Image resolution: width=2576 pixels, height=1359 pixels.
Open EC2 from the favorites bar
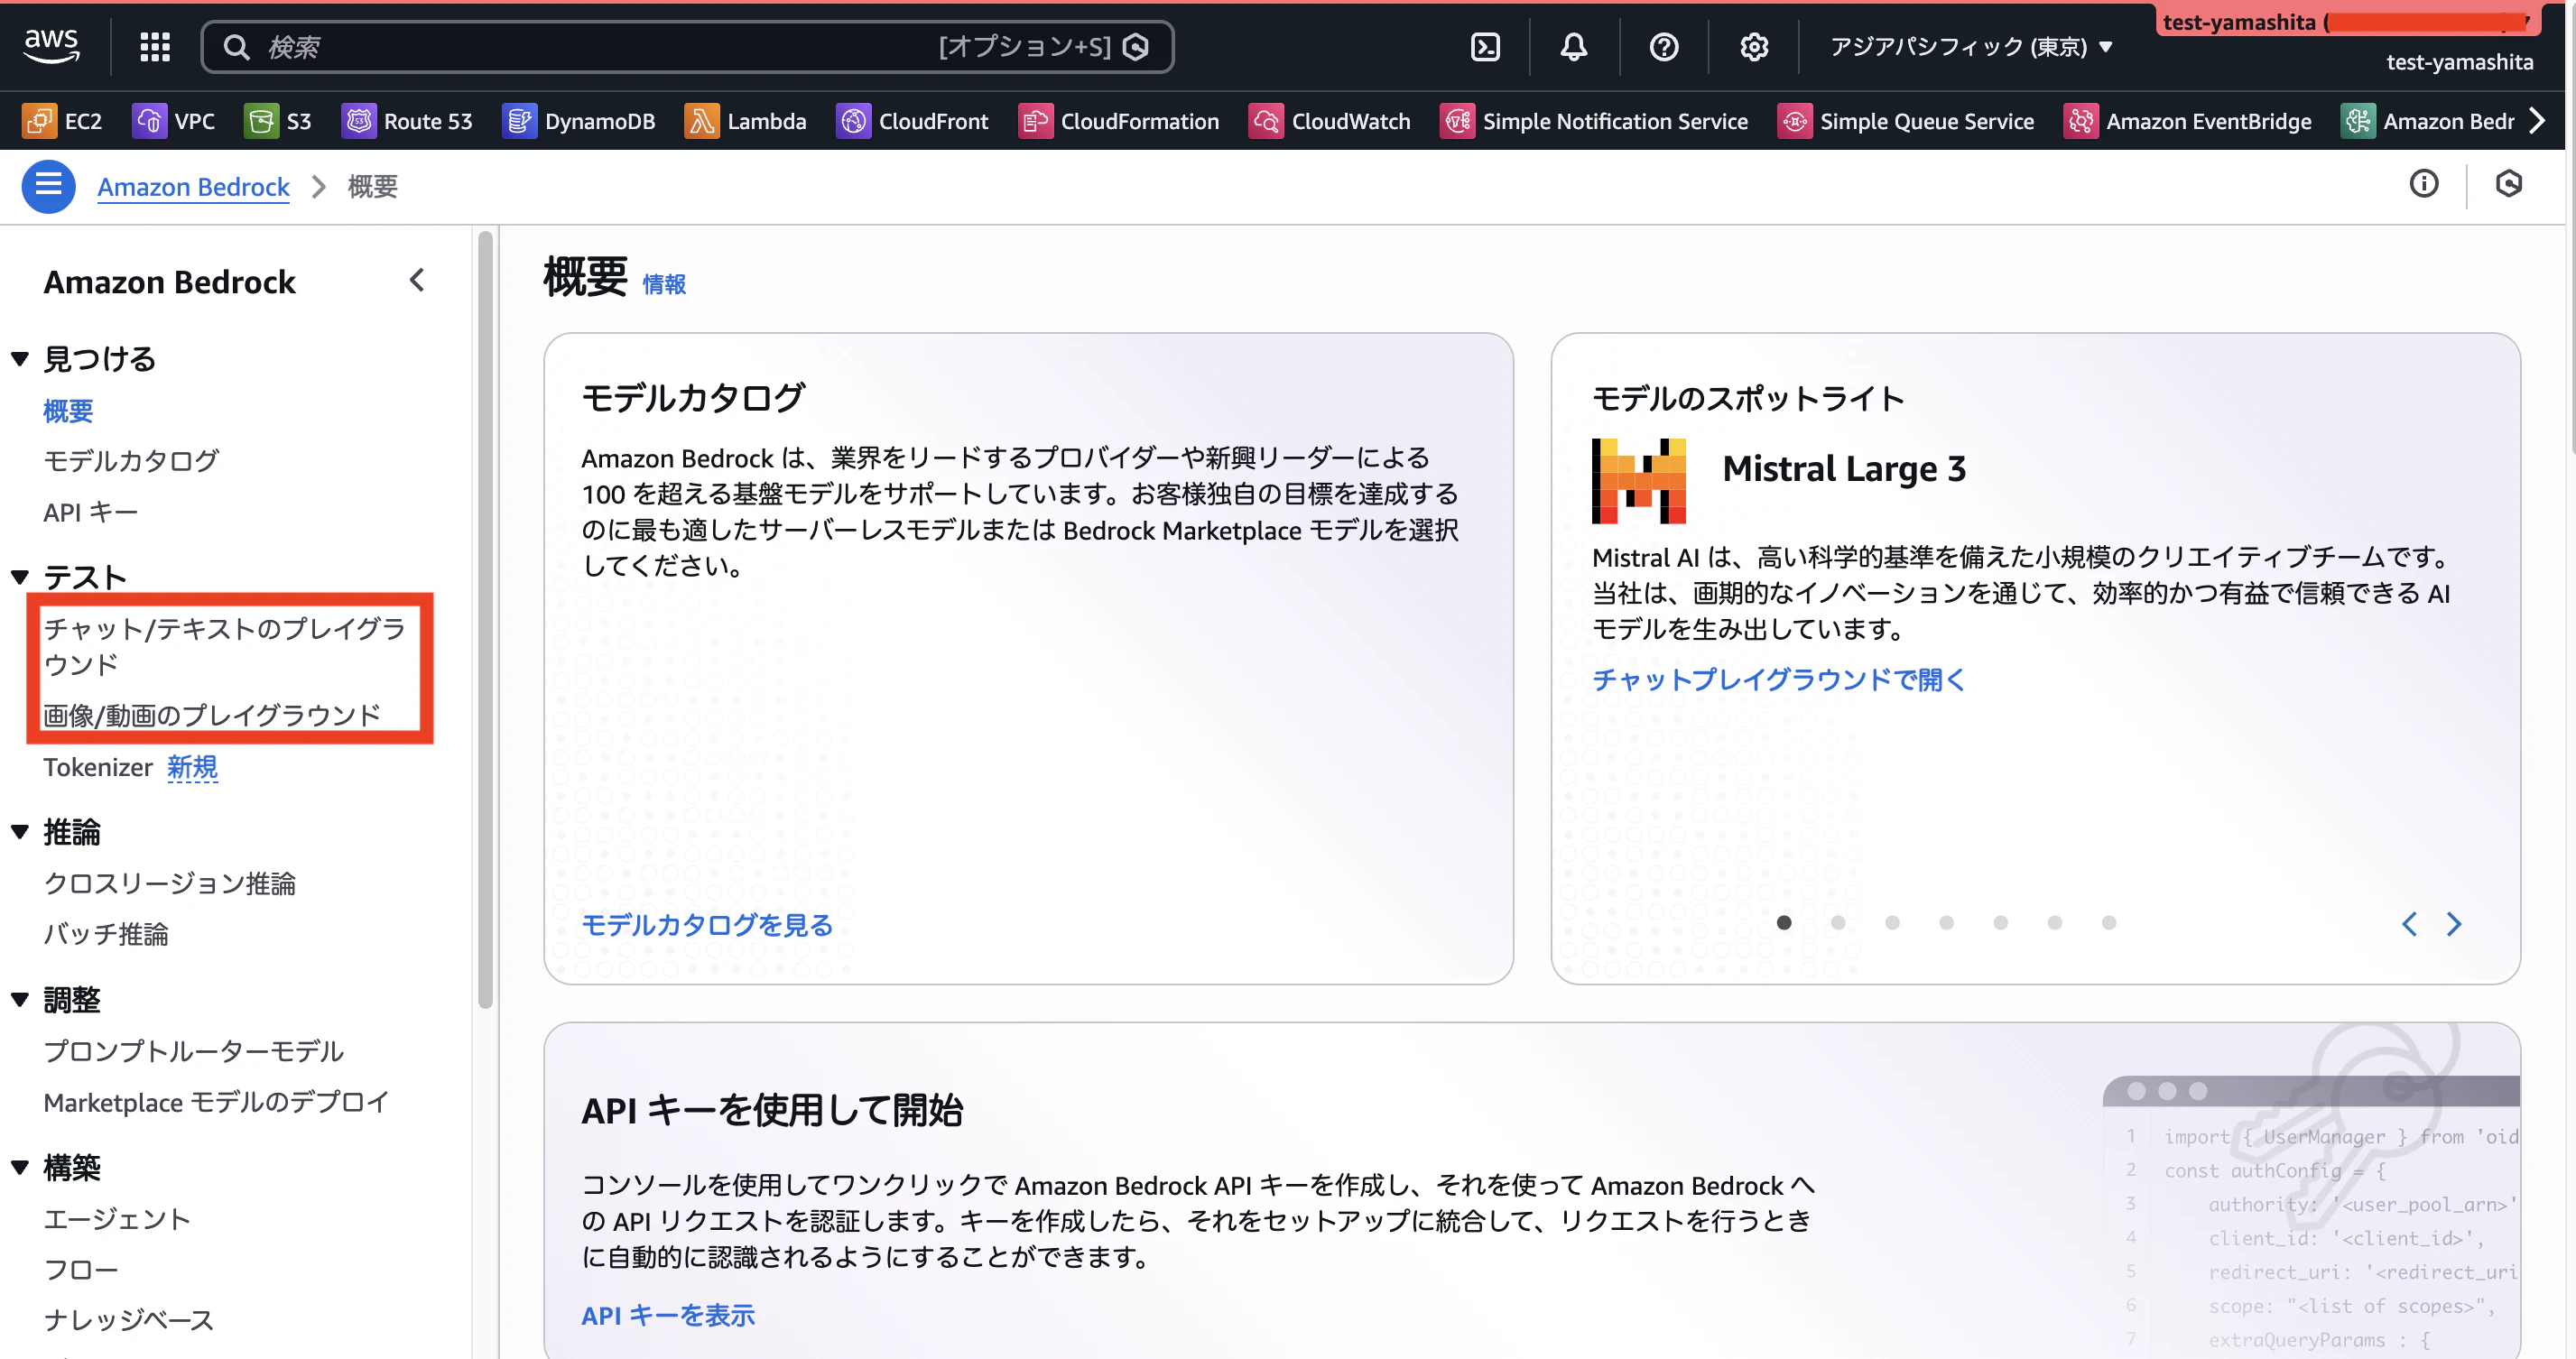coord(63,120)
